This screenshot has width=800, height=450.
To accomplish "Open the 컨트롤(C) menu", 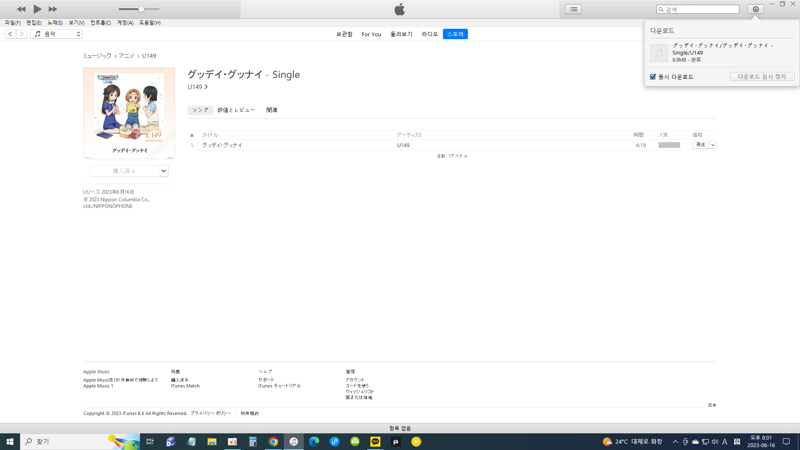I will 101,22.
